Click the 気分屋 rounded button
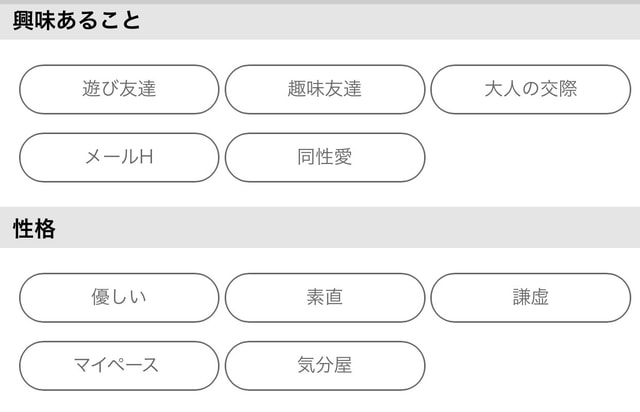This screenshot has height=412, width=640. (x=325, y=365)
